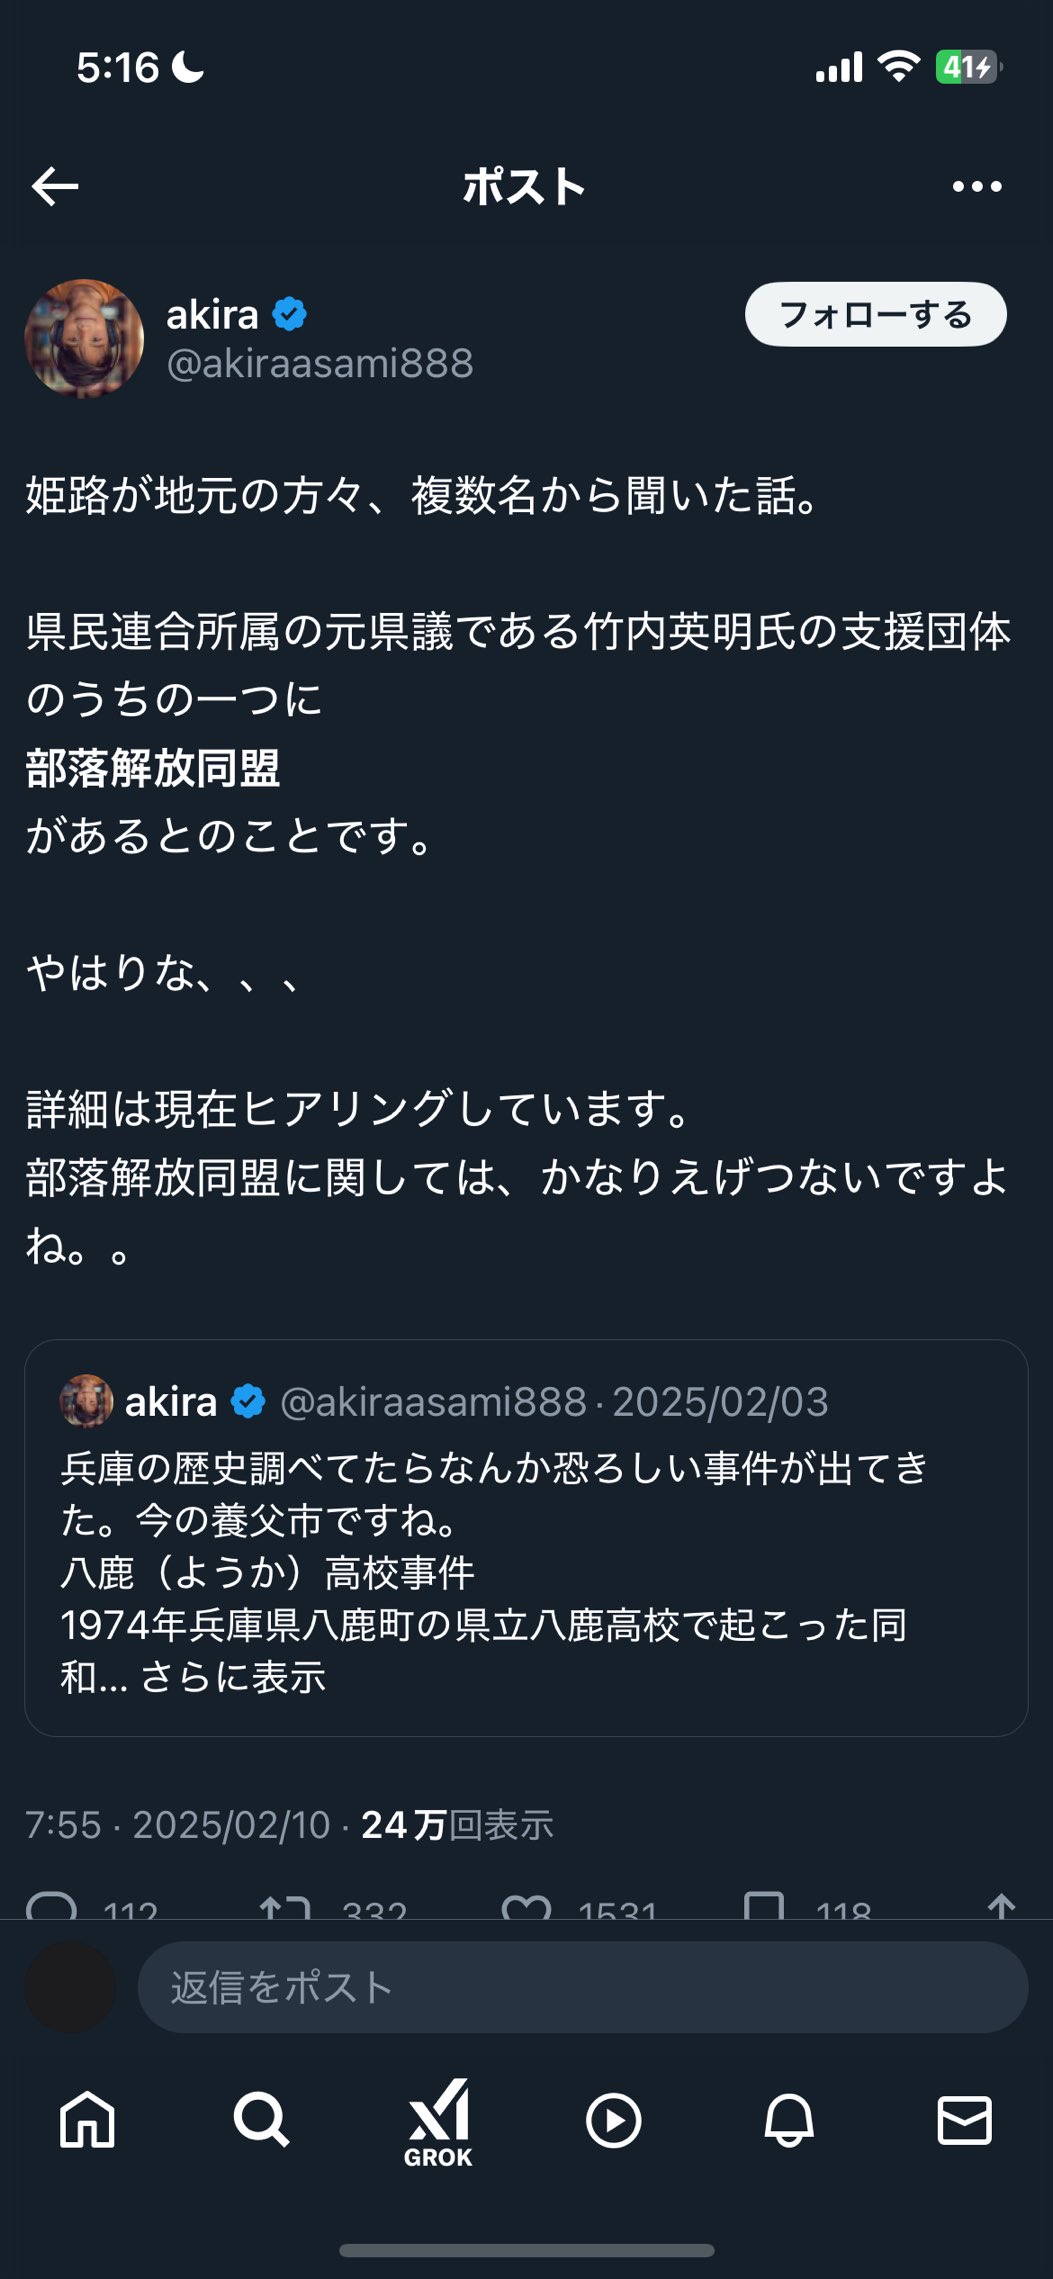Open the messages envelope tab
This screenshot has height=2279, width=1053.
(x=964, y=2120)
